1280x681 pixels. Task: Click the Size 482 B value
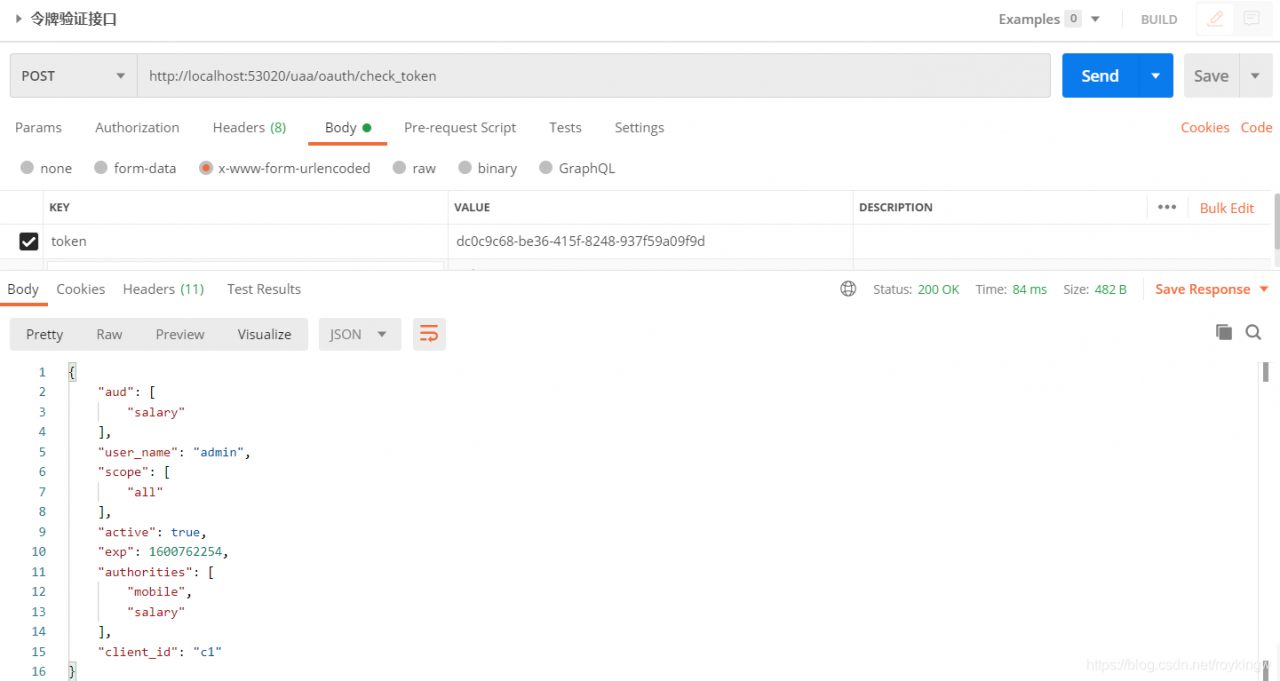point(1110,289)
